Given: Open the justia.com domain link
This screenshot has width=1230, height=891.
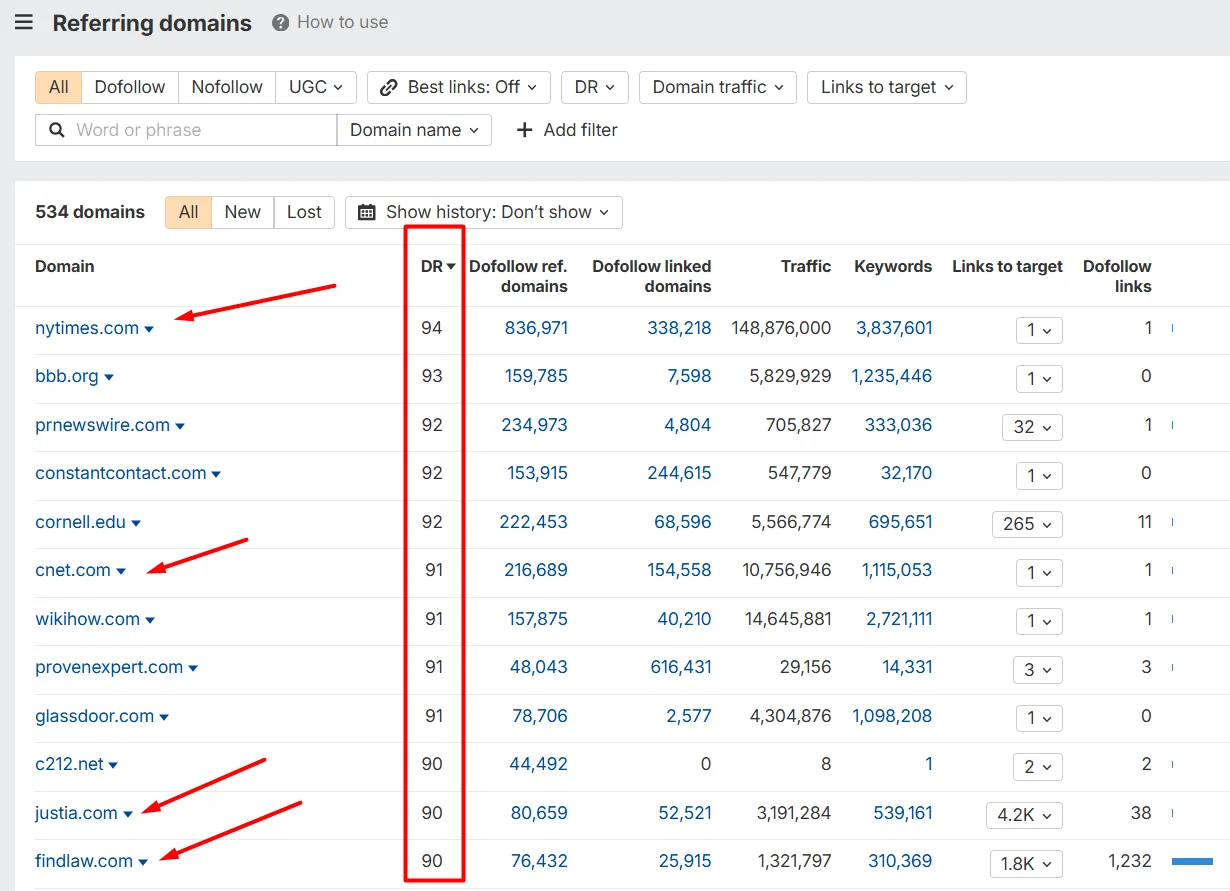Looking at the screenshot, I should click(76, 813).
